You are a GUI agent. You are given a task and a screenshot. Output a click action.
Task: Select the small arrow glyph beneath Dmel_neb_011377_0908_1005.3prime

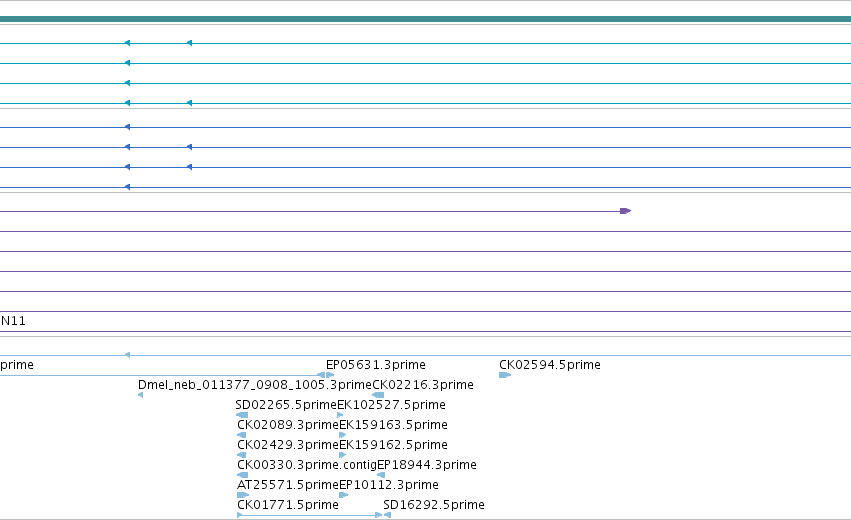[141, 395]
